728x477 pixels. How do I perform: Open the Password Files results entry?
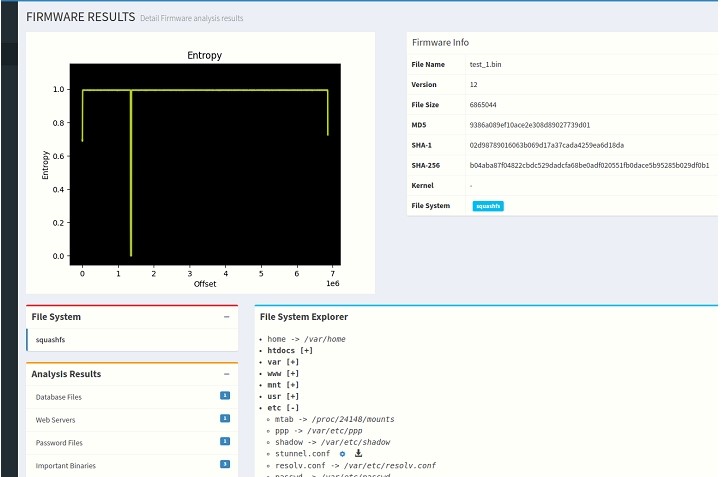coord(59,442)
